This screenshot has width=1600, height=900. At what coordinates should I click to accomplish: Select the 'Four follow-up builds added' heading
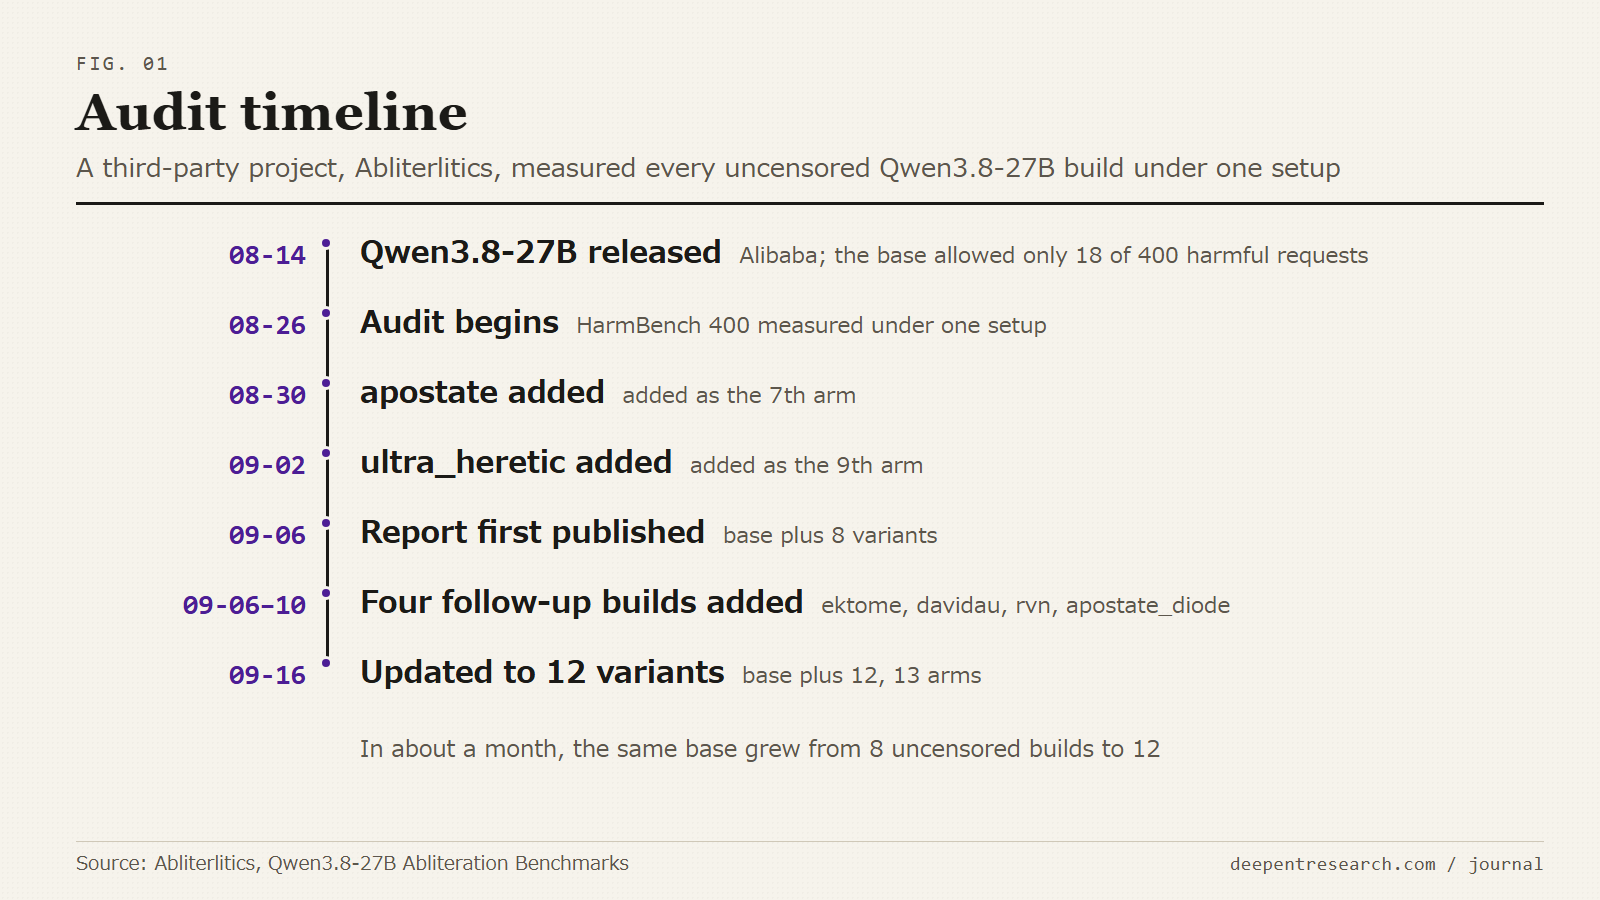pos(581,603)
